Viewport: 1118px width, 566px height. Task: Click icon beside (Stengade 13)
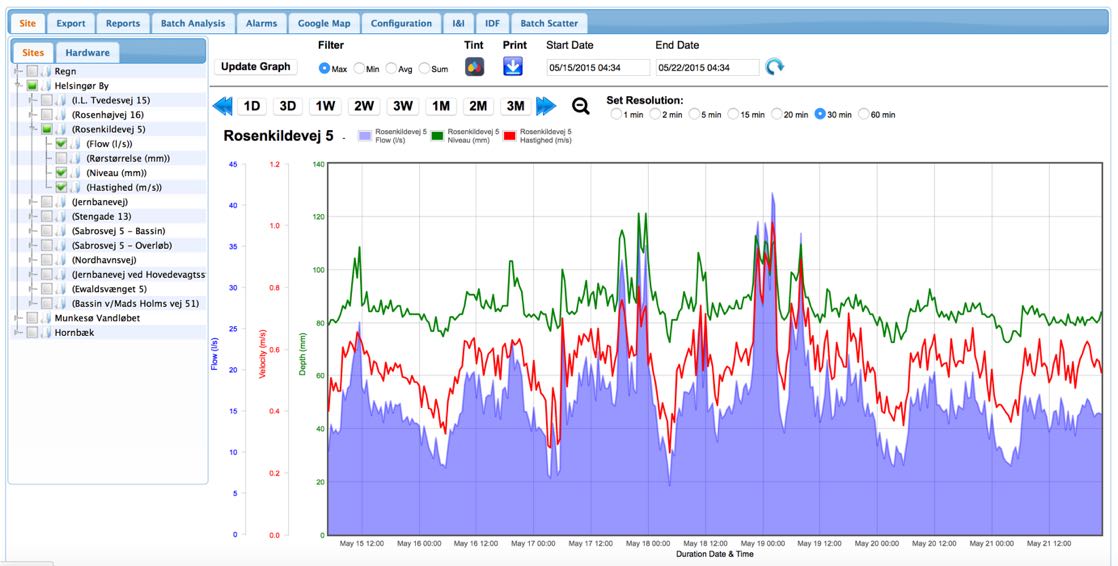[61, 217]
